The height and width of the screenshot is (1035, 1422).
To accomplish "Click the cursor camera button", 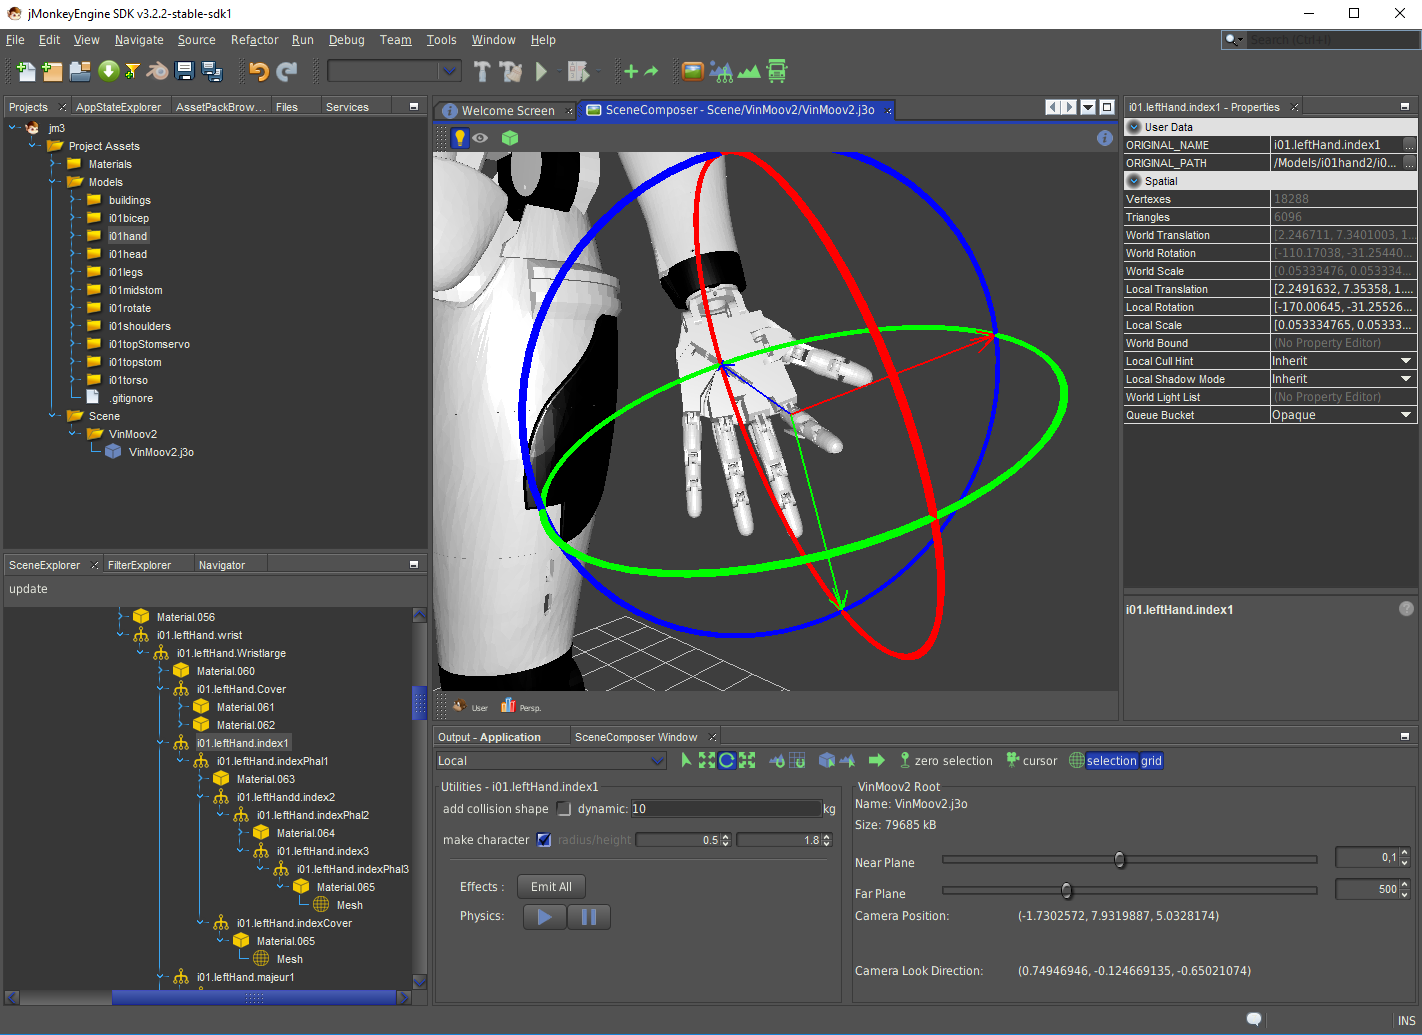I will [x=1031, y=760].
